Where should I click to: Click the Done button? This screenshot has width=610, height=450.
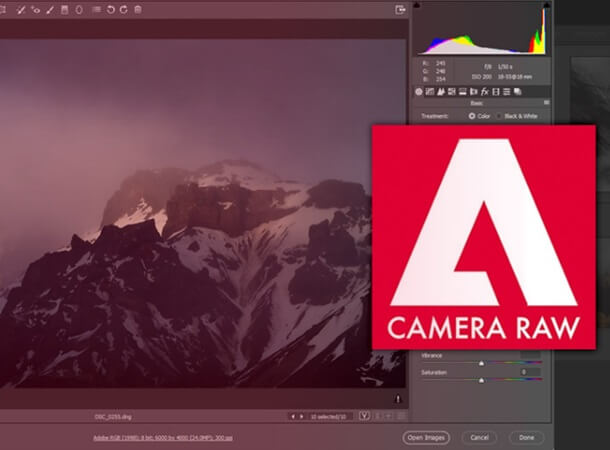coord(526,438)
